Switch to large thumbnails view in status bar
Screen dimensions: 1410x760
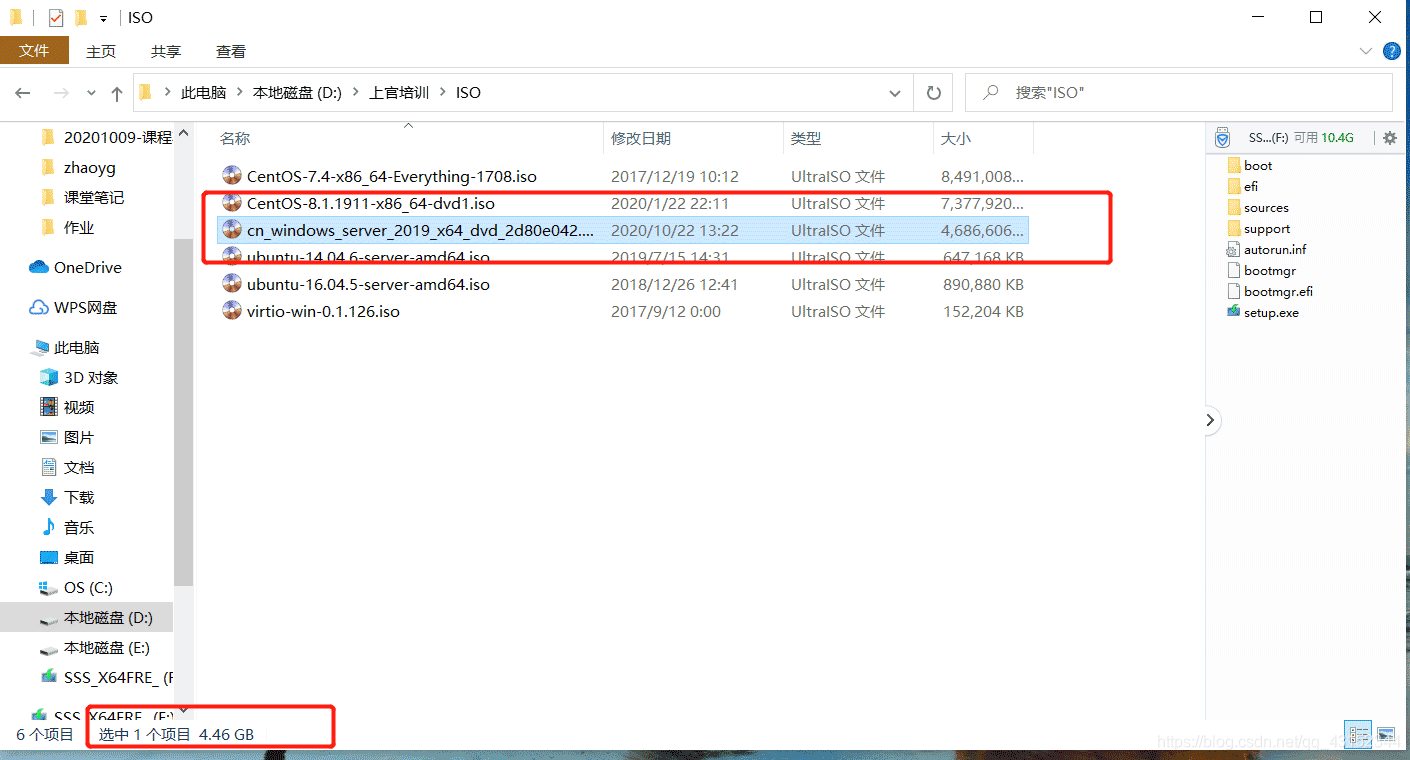[1385, 735]
